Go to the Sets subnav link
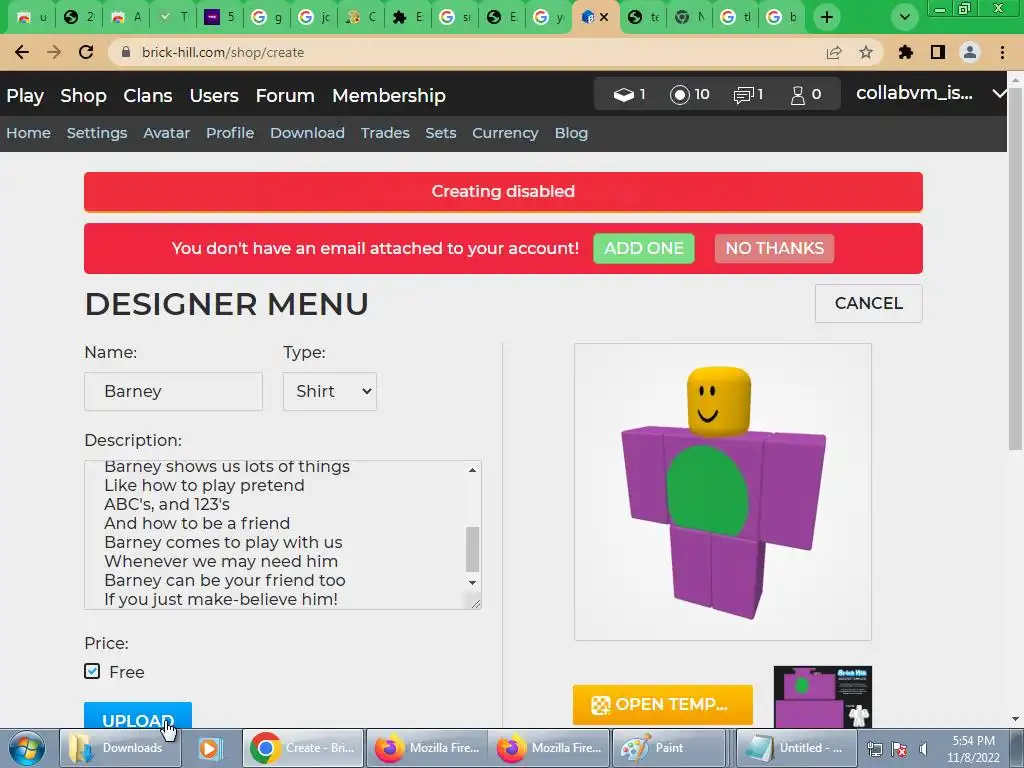Screen dimensions: 1024x768 (440, 133)
